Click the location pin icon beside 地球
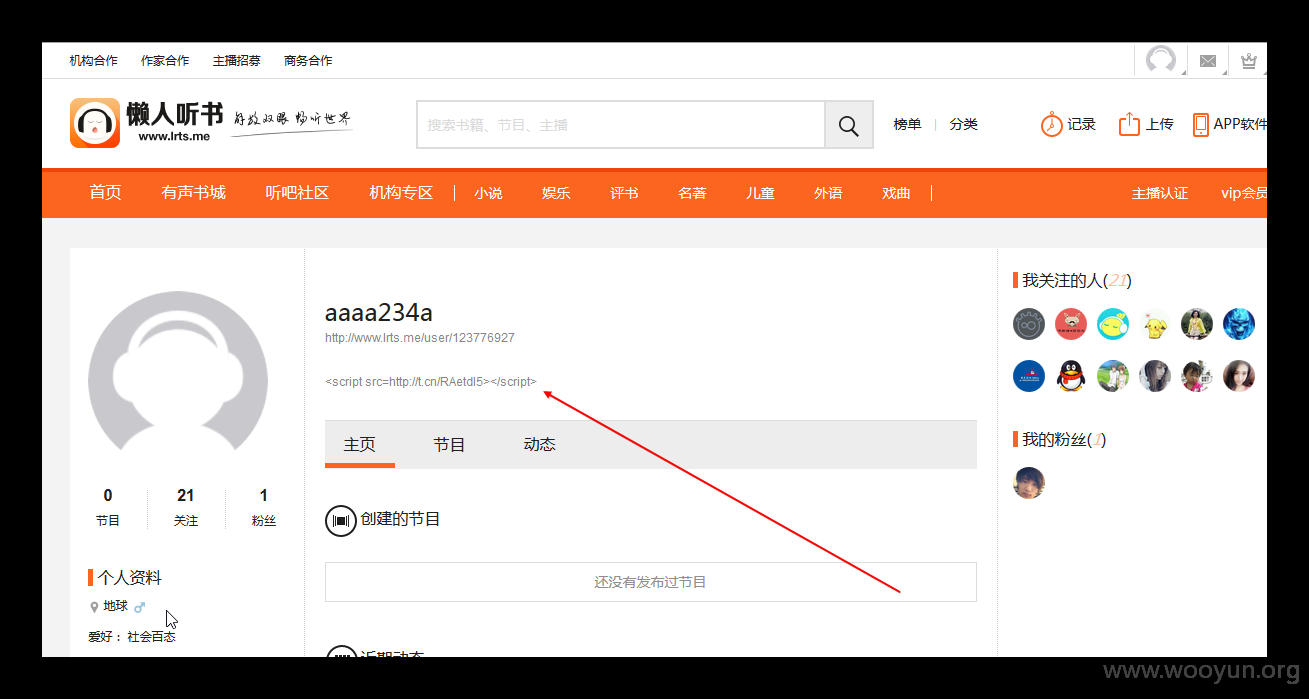This screenshot has height=699, width=1309. (94, 607)
